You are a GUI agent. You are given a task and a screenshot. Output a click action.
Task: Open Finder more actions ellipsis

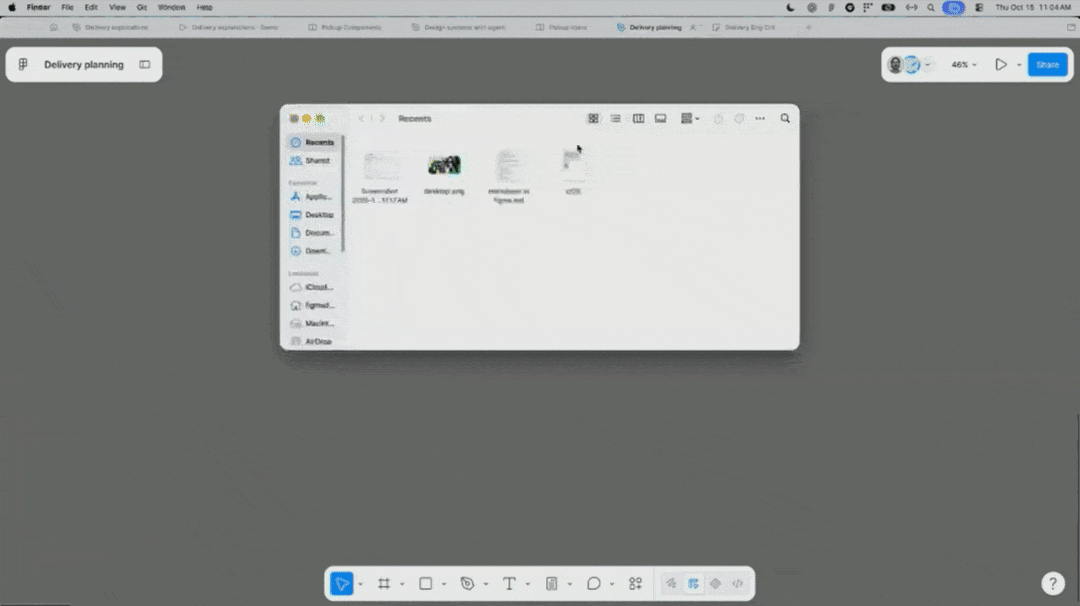pyautogui.click(x=760, y=118)
